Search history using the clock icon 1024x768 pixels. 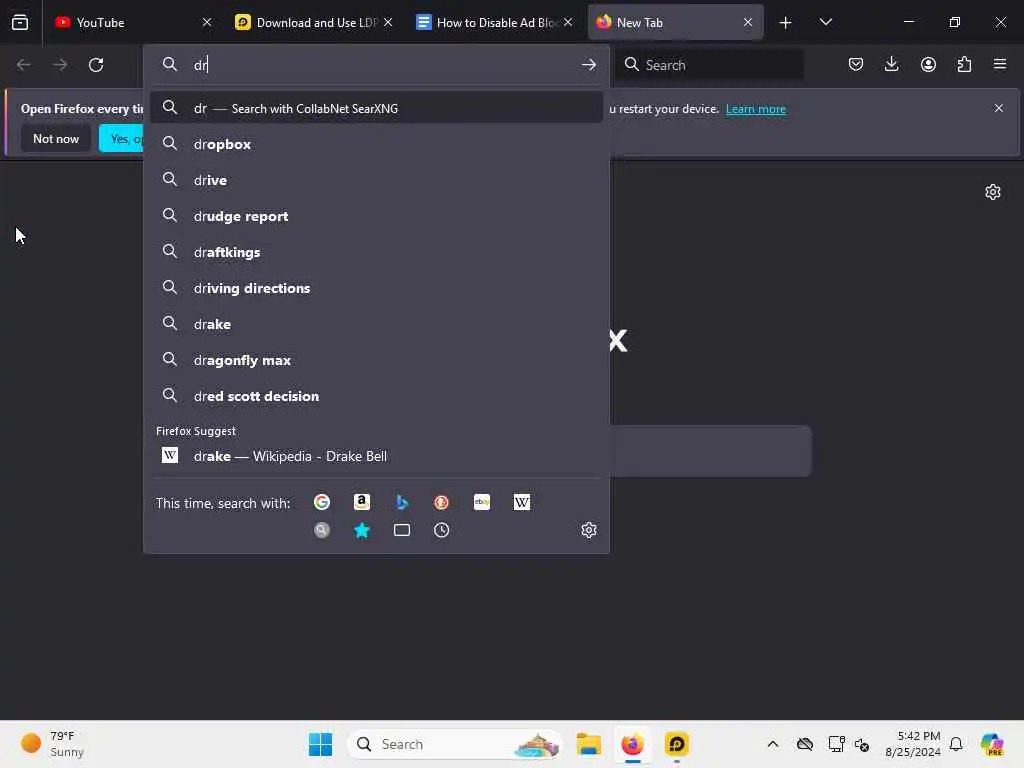tap(441, 530)
